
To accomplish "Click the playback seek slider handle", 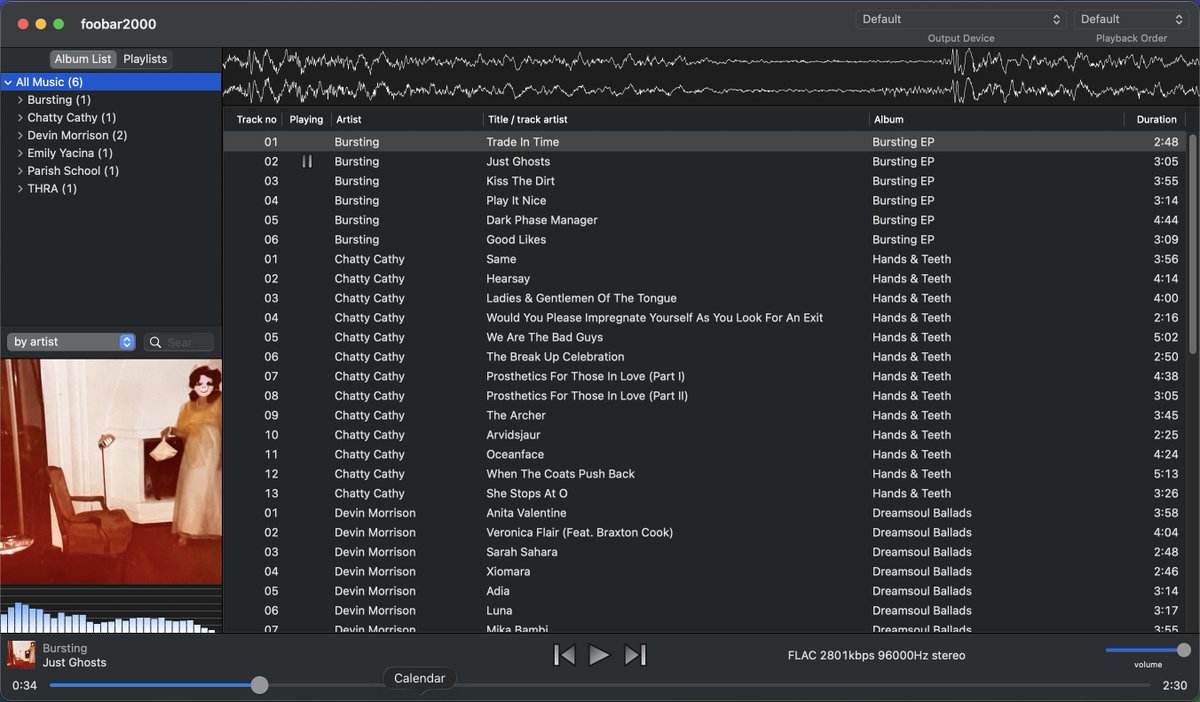I will click(x=259, y=685).
